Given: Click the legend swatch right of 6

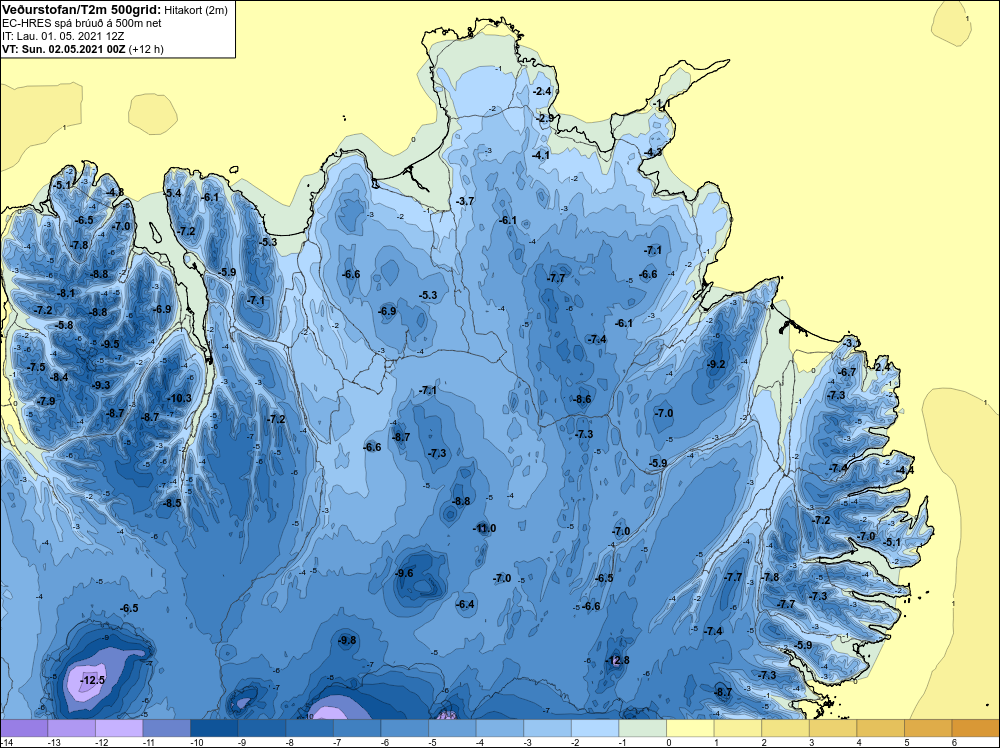Looking at the screenshot, I should [976, 728].
